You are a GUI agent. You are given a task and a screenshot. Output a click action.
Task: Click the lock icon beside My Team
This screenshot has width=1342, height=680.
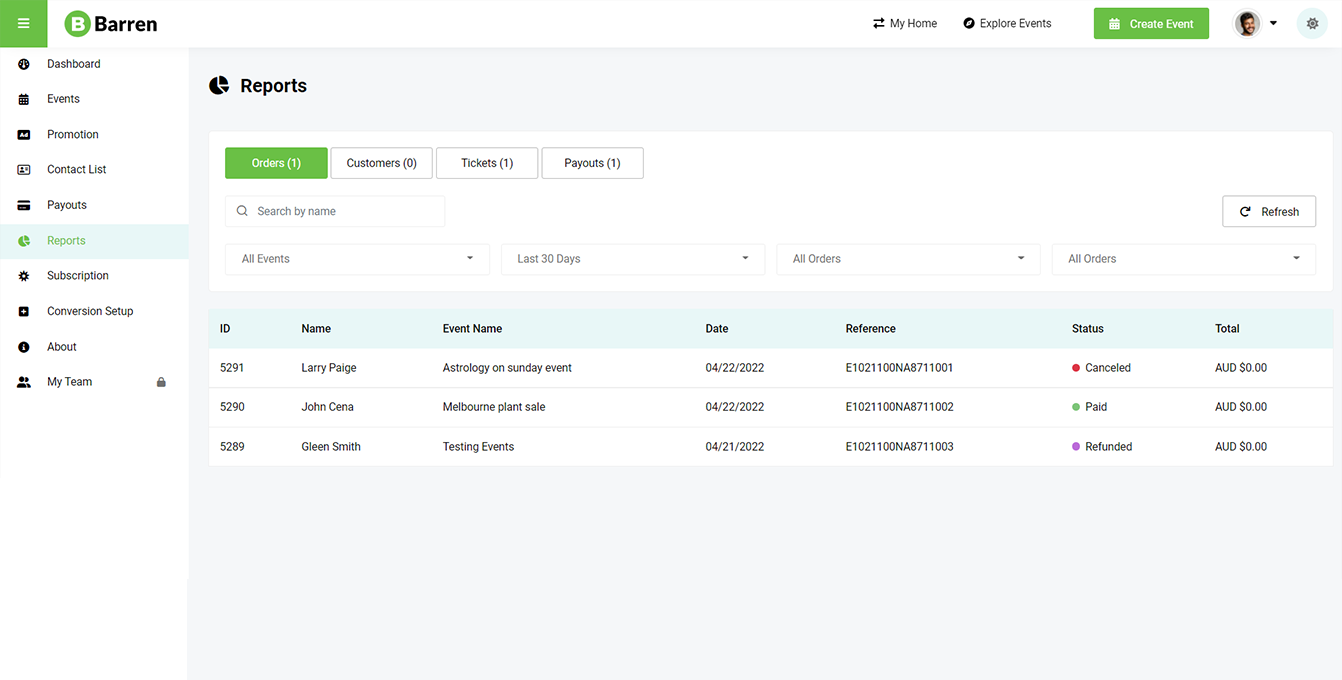(x=161, y=382)
